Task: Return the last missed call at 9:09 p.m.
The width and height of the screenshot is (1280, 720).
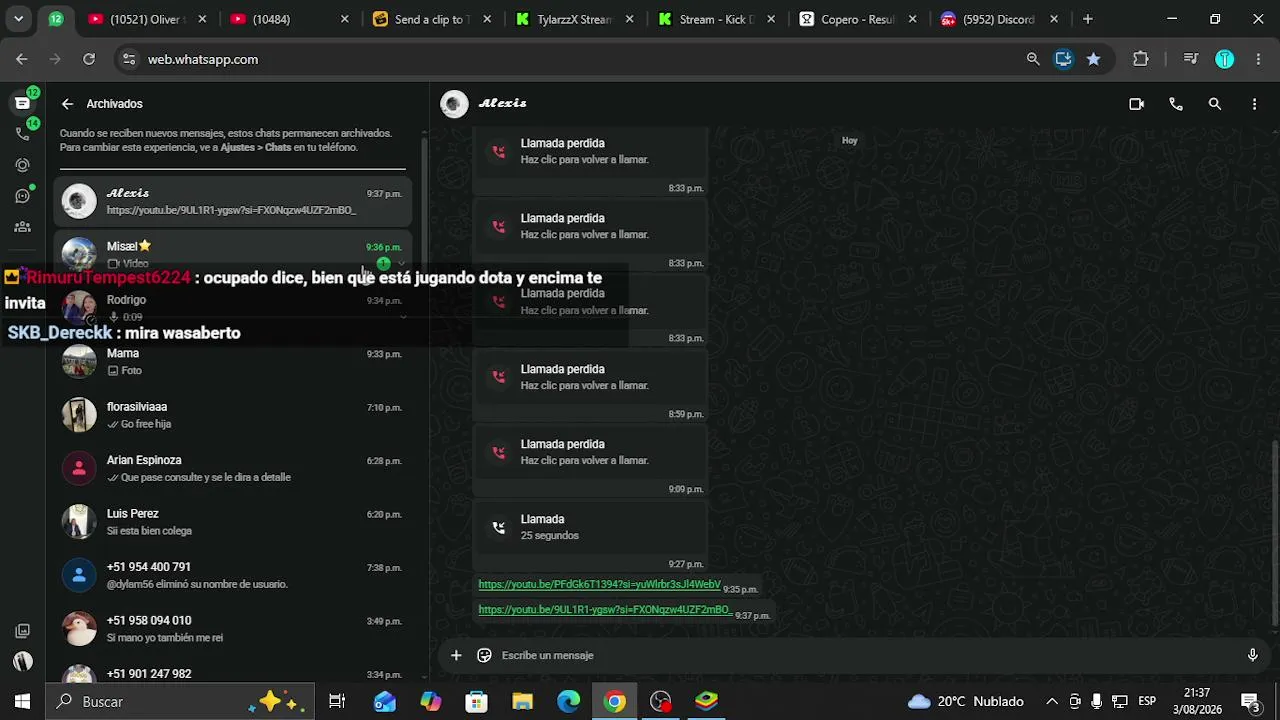Action: click(x=590, y=452)
